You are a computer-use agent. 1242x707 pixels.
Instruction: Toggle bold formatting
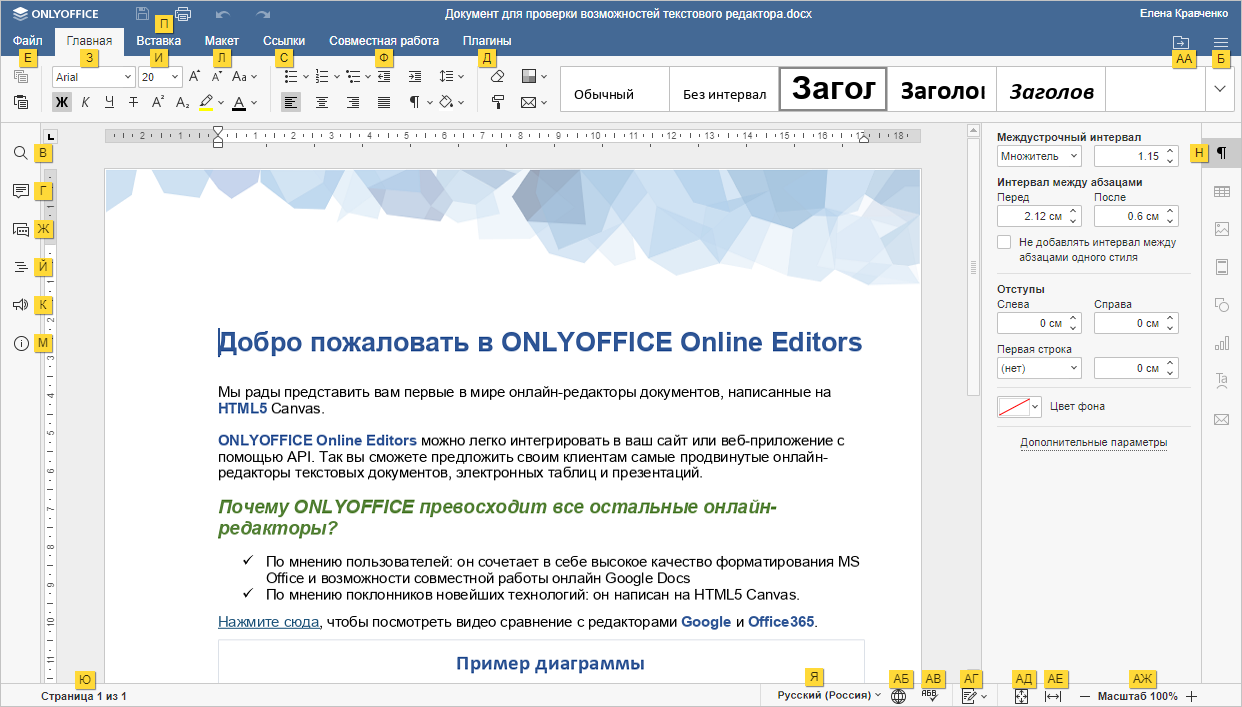[x=62, y=101]
